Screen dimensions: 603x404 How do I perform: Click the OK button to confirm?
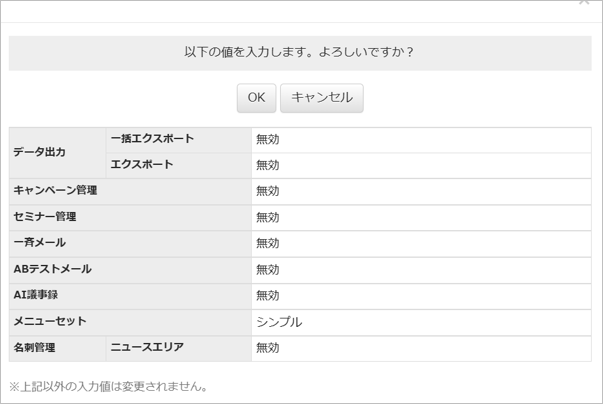256,97
